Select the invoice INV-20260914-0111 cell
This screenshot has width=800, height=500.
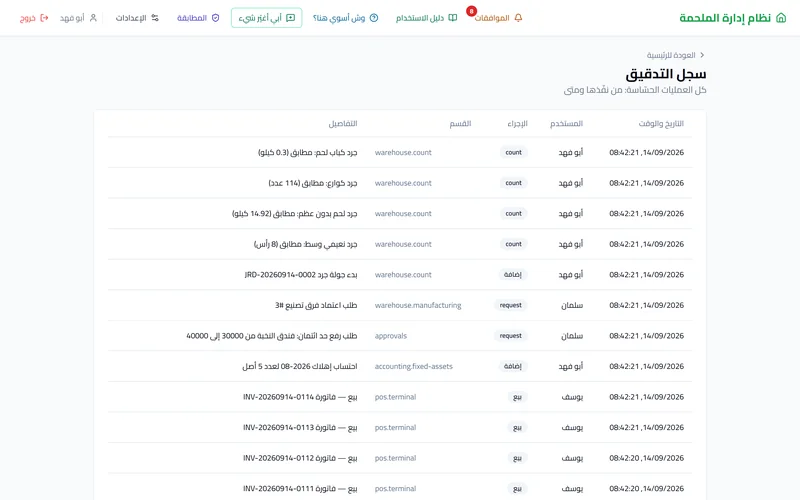301,489
